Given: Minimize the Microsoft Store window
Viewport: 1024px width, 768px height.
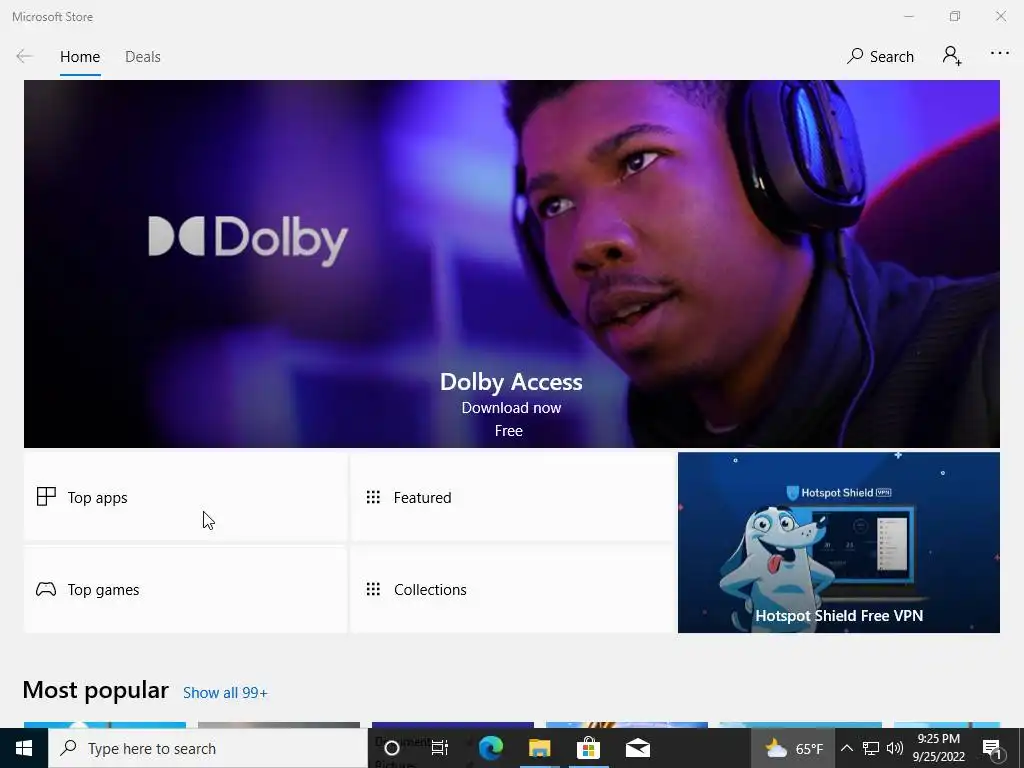Looking at the screenshot, I should [x=908, y=16].
